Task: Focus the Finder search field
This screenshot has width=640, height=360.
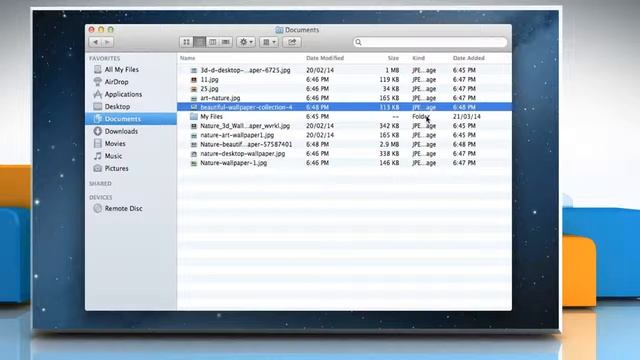Action: (430, 42)
